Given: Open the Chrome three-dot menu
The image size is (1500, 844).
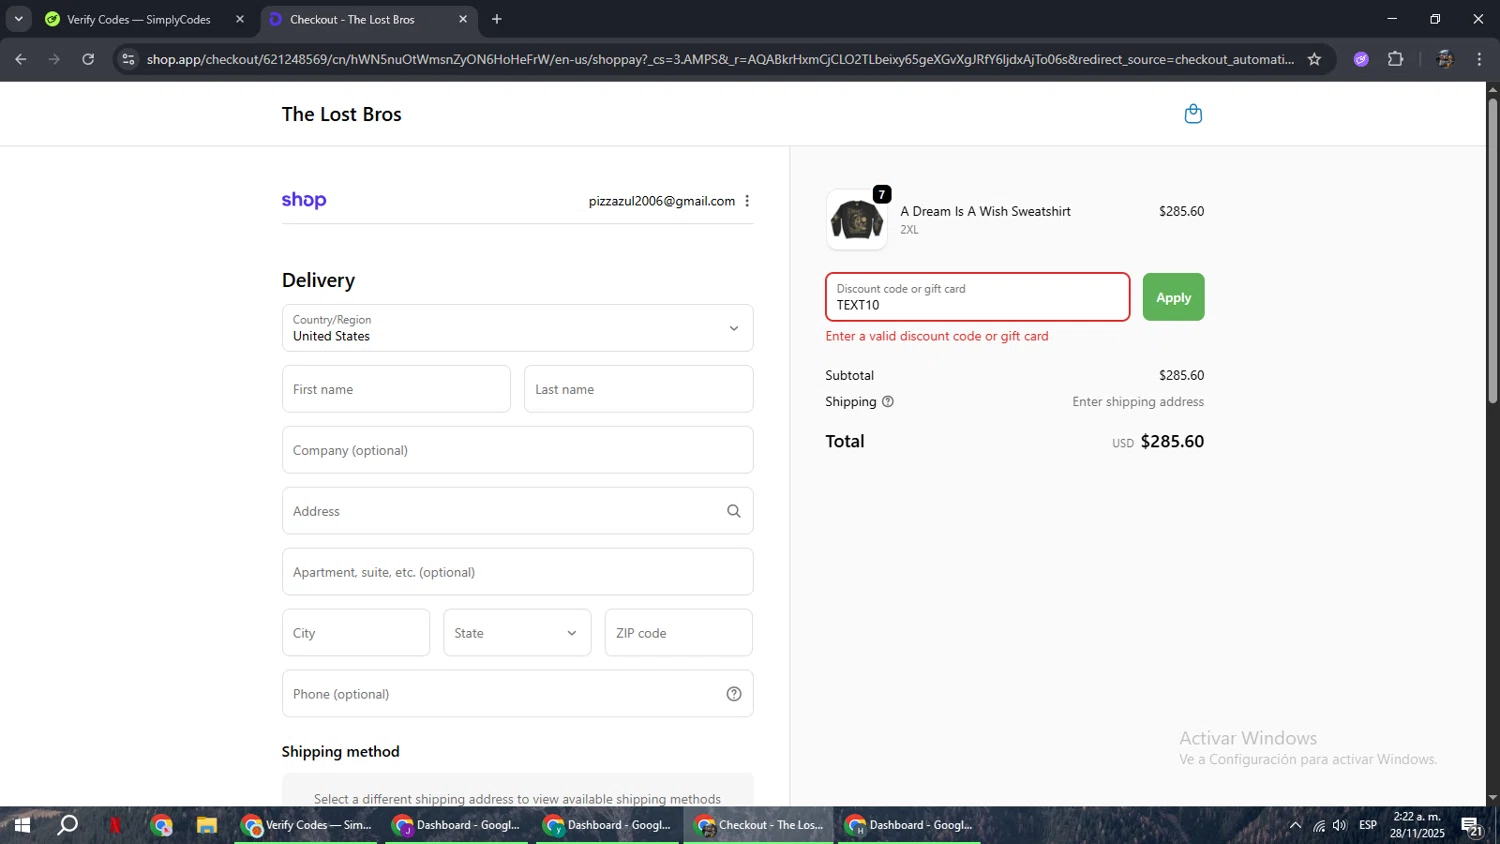Looking at the screenshot, I should click(1479, 59).
